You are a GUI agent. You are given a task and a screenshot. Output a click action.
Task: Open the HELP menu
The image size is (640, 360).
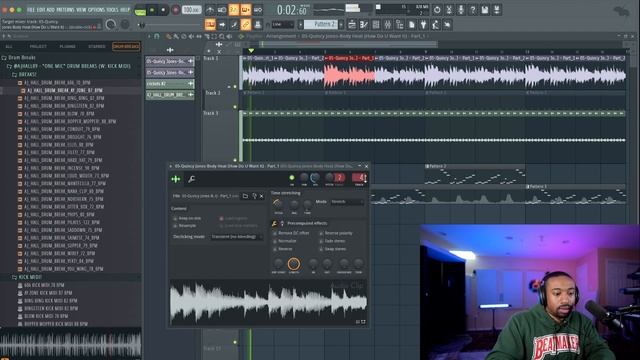pyautogui.click(x=125, y=9)
